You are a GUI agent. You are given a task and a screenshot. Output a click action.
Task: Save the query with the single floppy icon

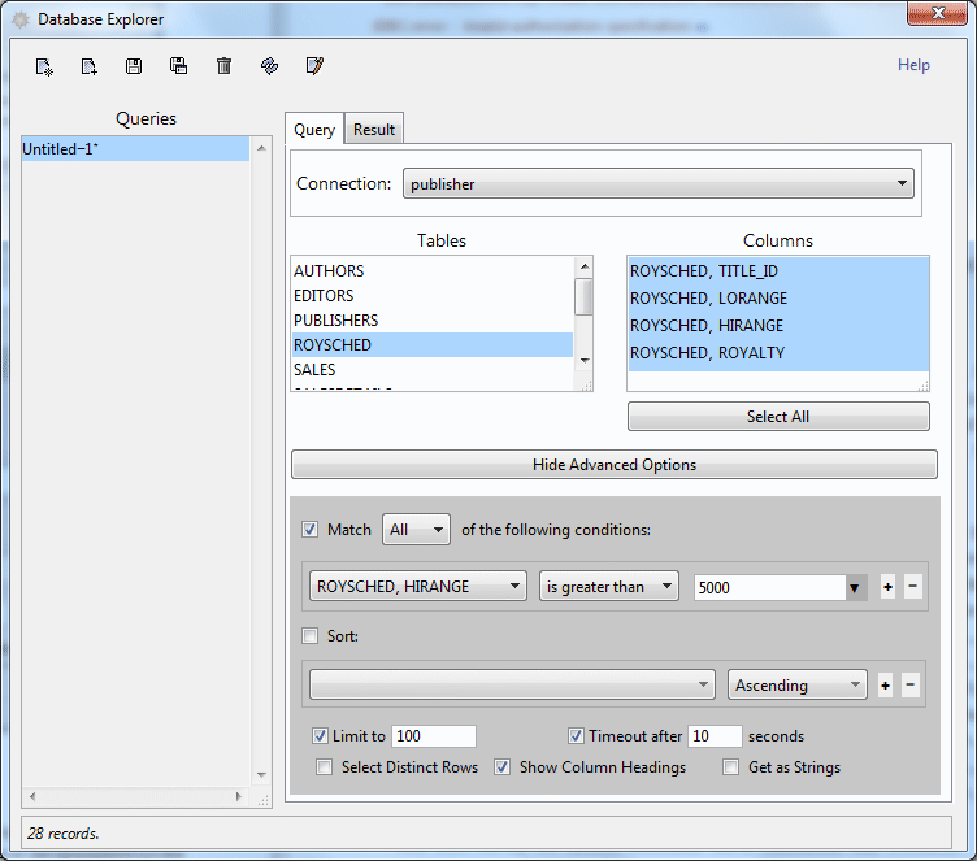pyautogui.click(x=134, y=67)
